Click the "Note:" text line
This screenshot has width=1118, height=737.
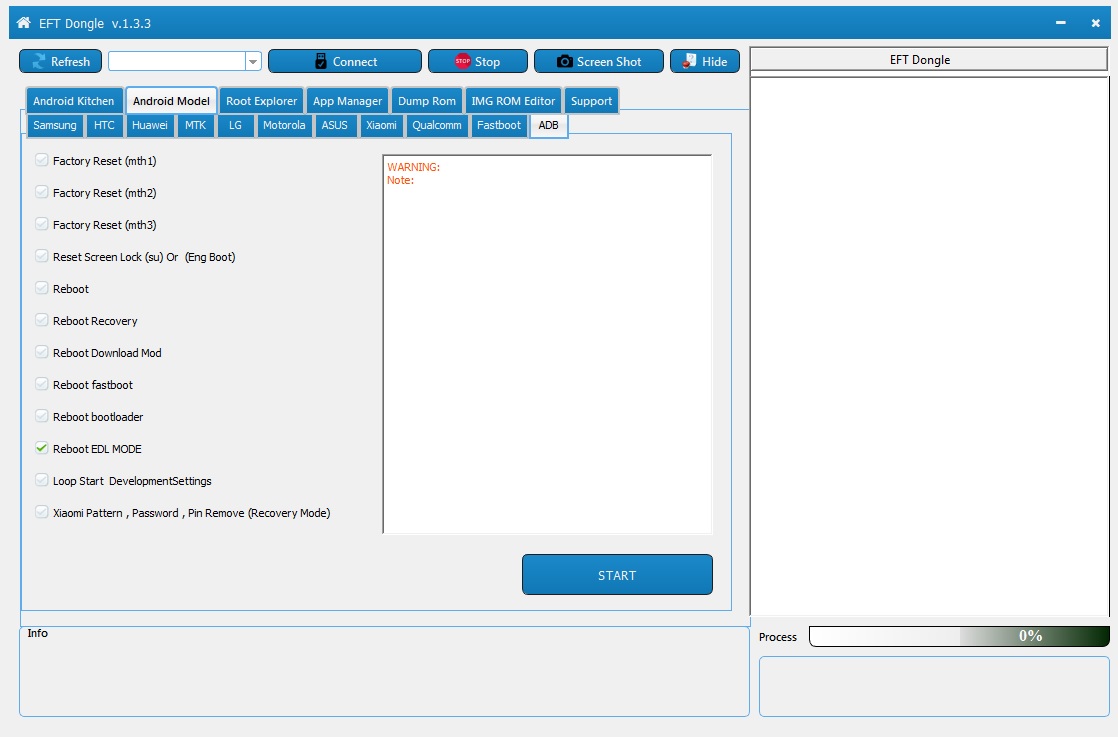point(400,180)
